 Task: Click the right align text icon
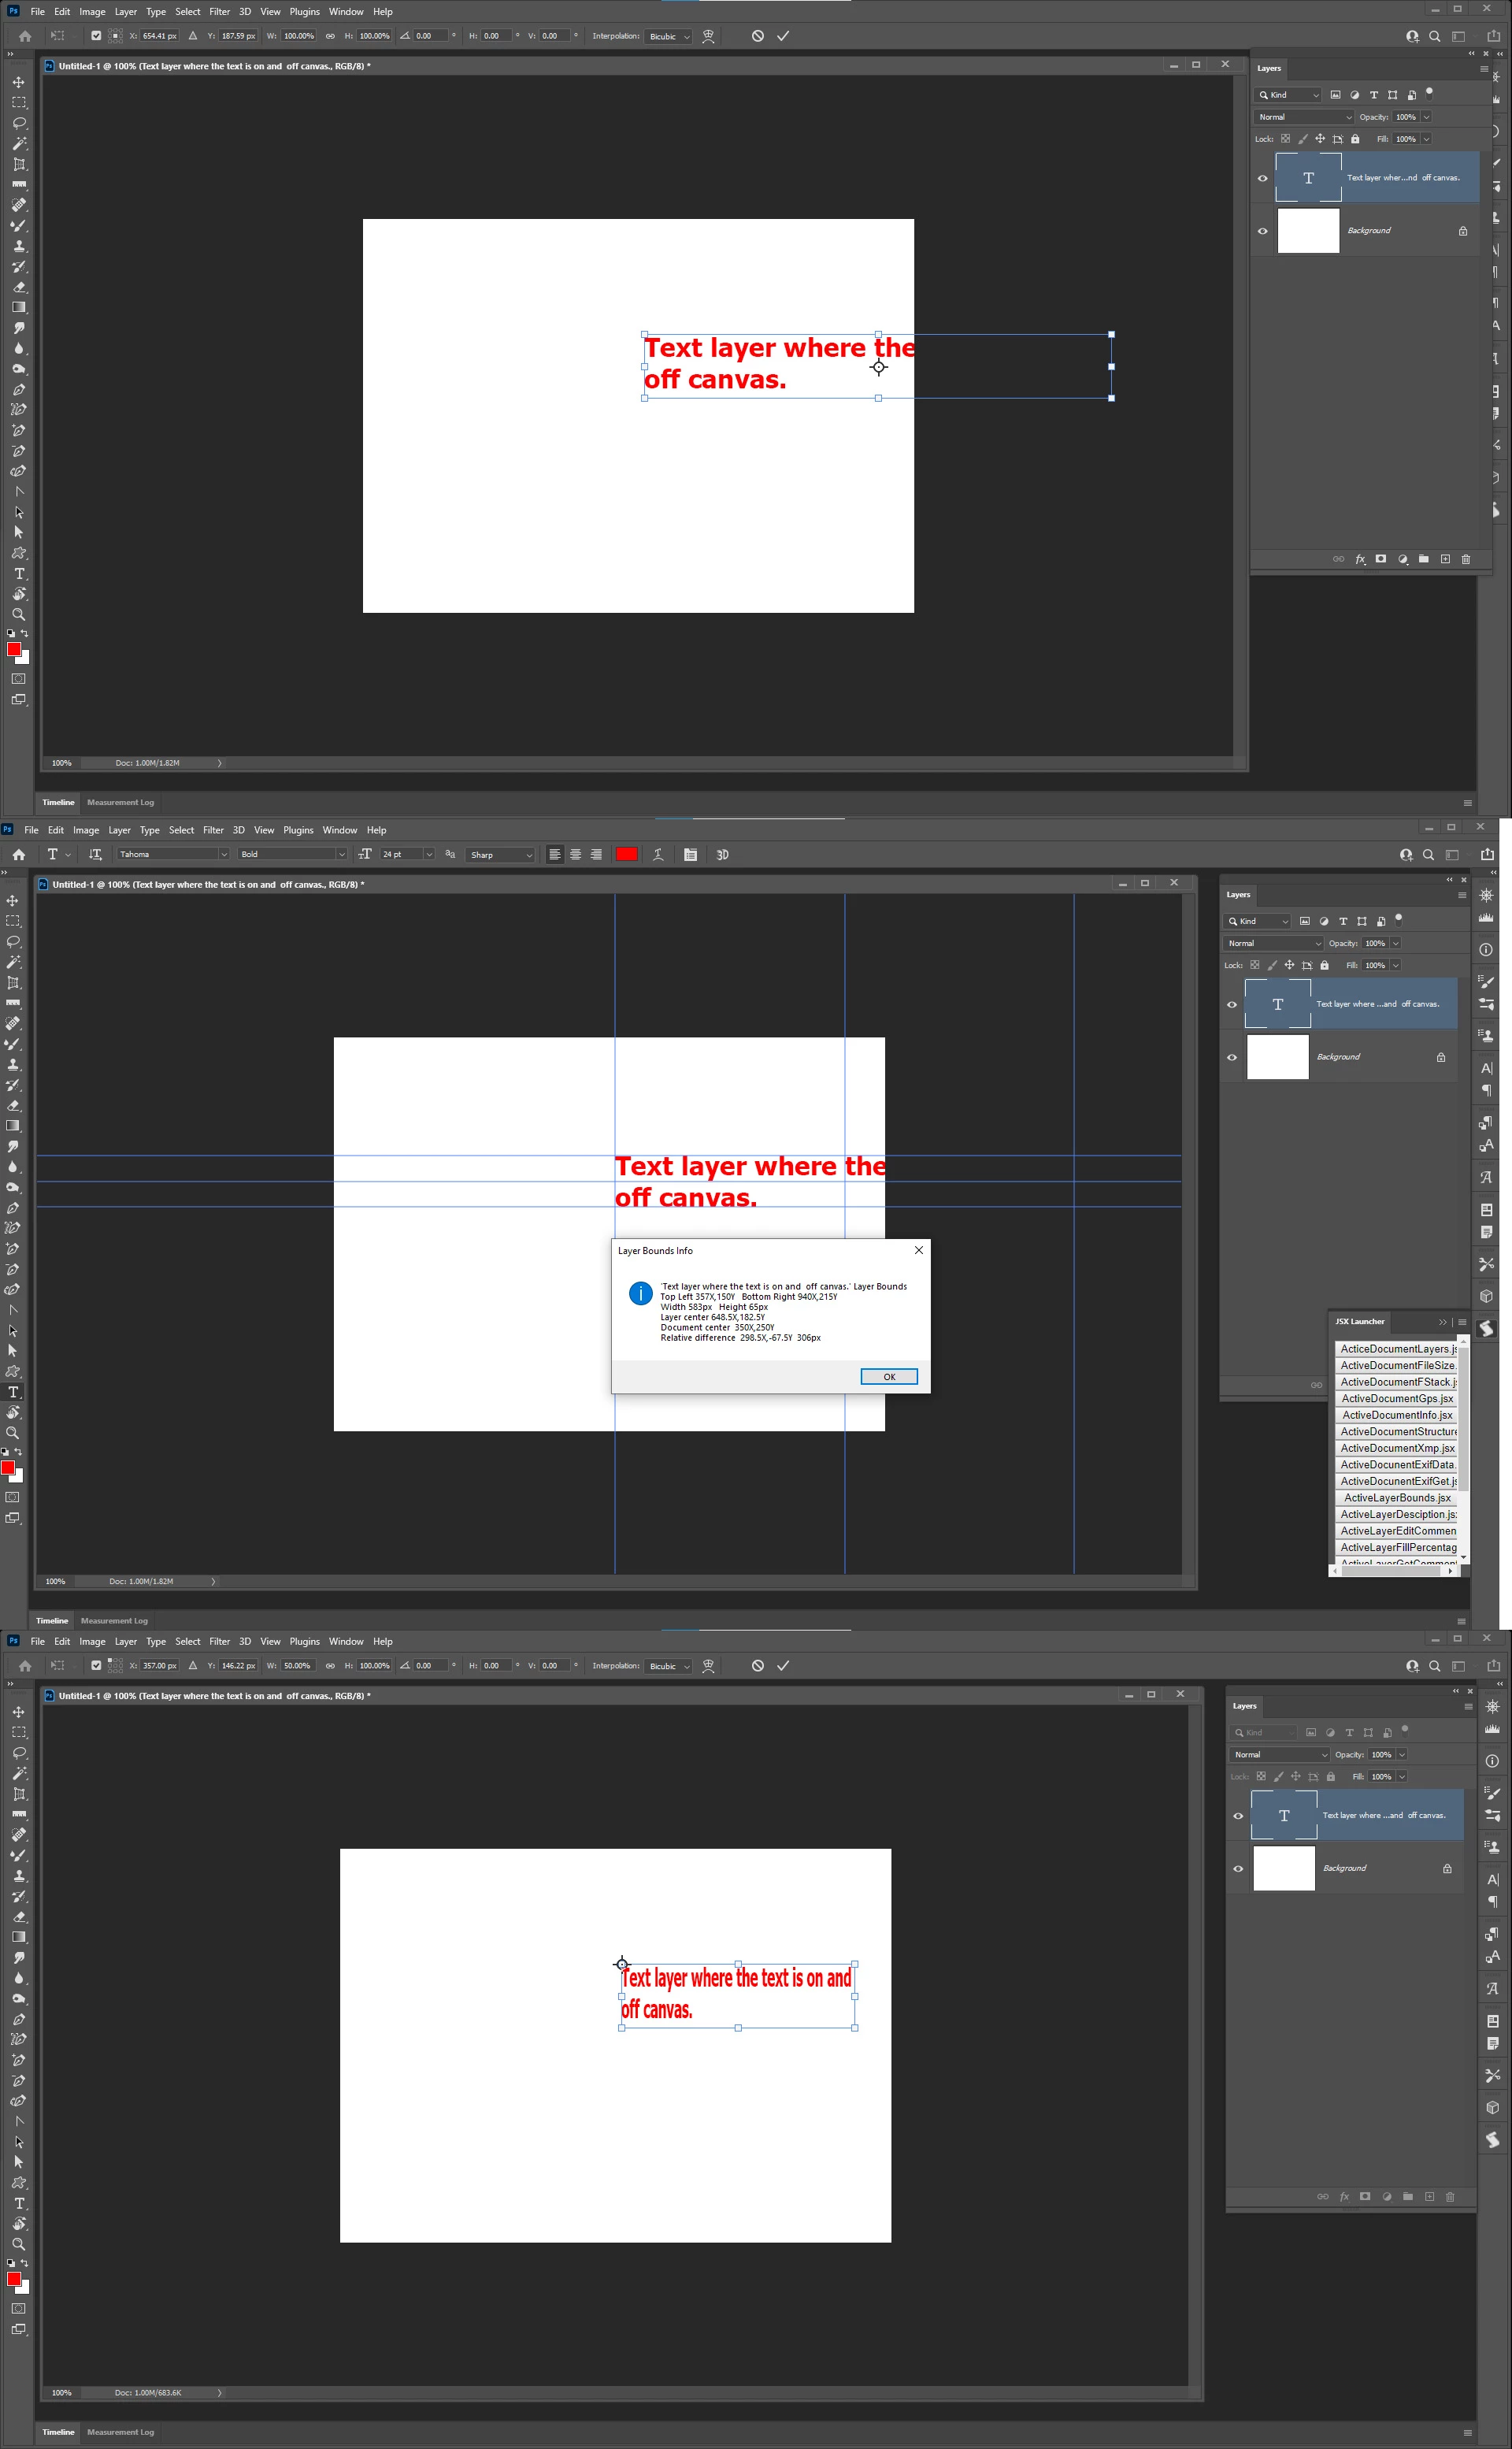[596, 854]
